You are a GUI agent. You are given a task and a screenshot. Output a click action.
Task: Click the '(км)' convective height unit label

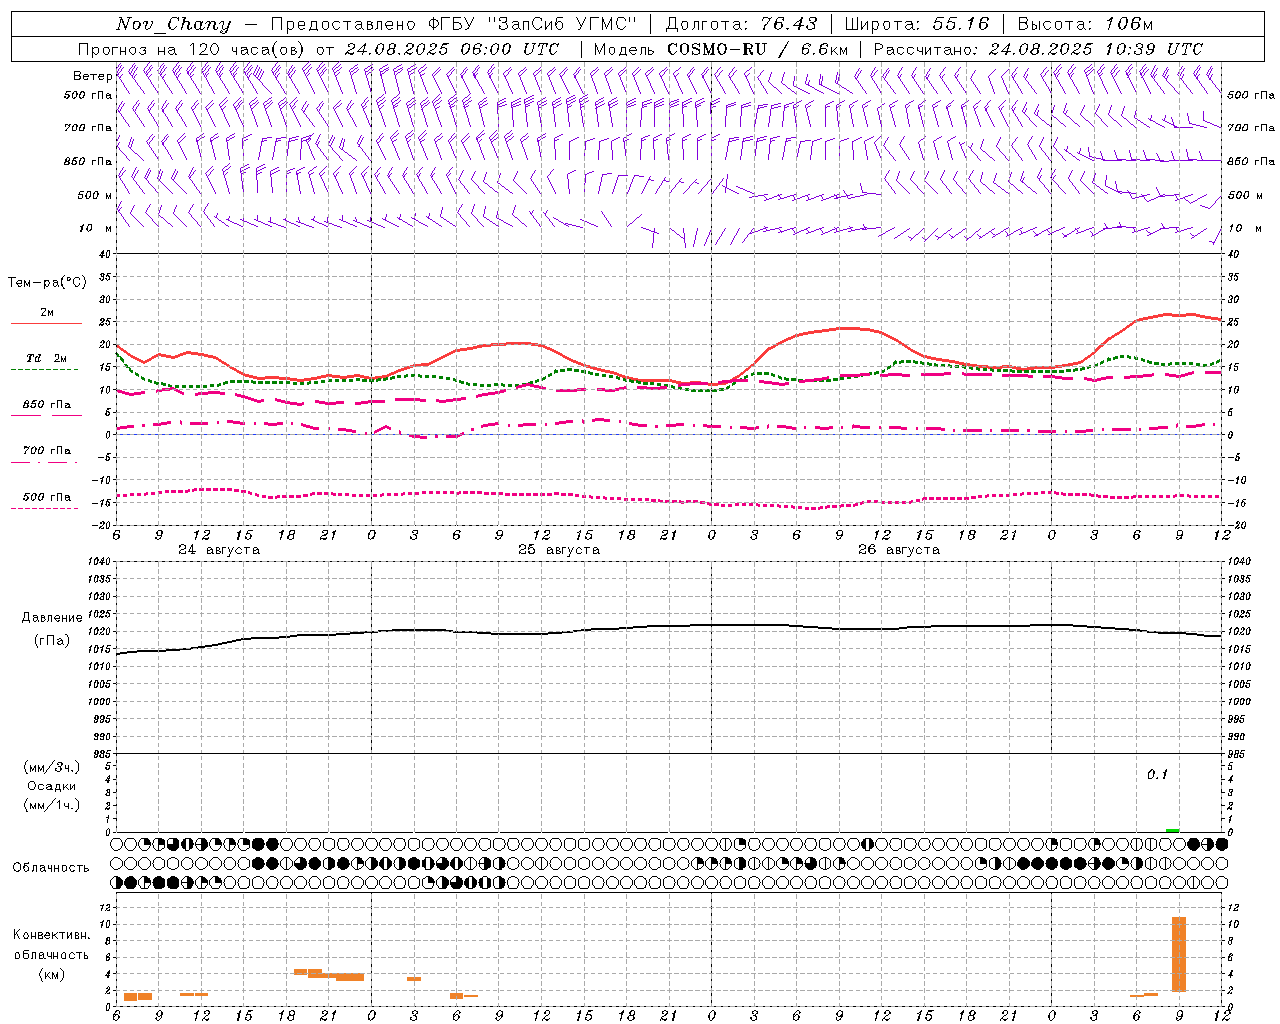pos(52,974)
